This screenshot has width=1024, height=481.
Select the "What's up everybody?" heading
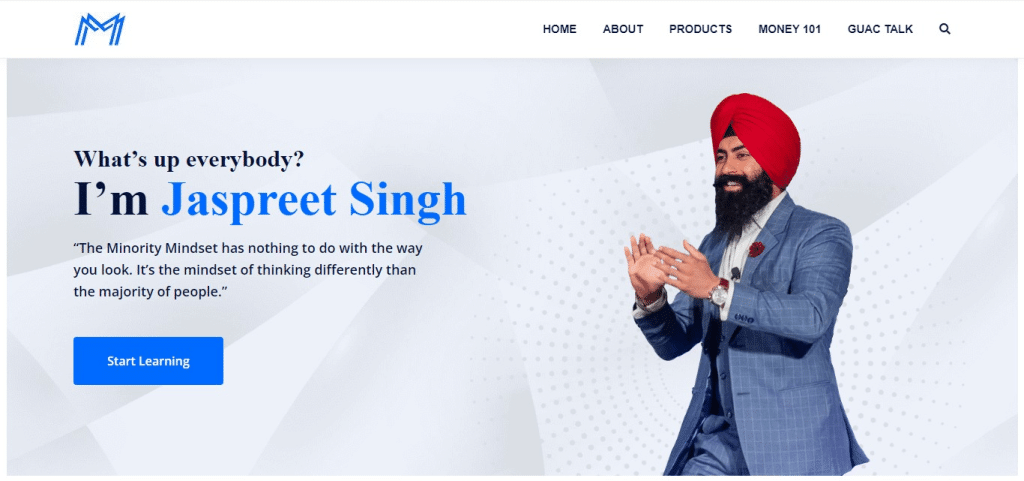[x=189, y=159]
